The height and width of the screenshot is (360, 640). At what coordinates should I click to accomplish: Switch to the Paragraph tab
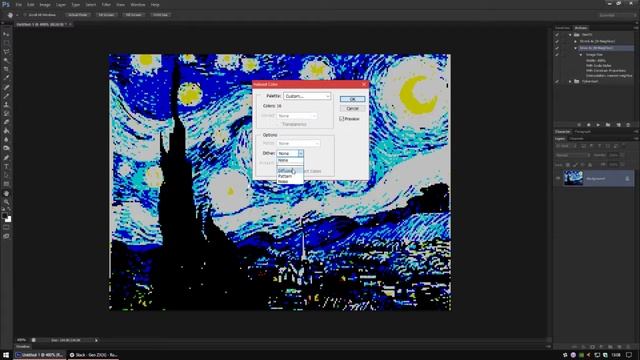(x=583, y=132)
